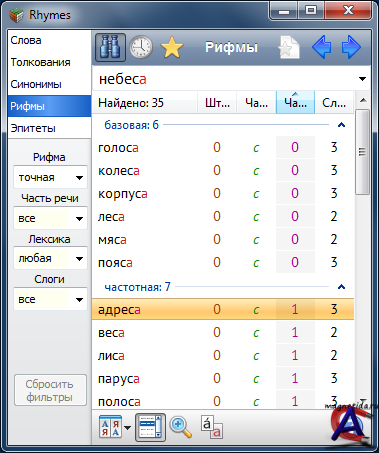This screenshot has height=453, width=379.
Task: Select the word корпуса
Action: coord(223,193)
